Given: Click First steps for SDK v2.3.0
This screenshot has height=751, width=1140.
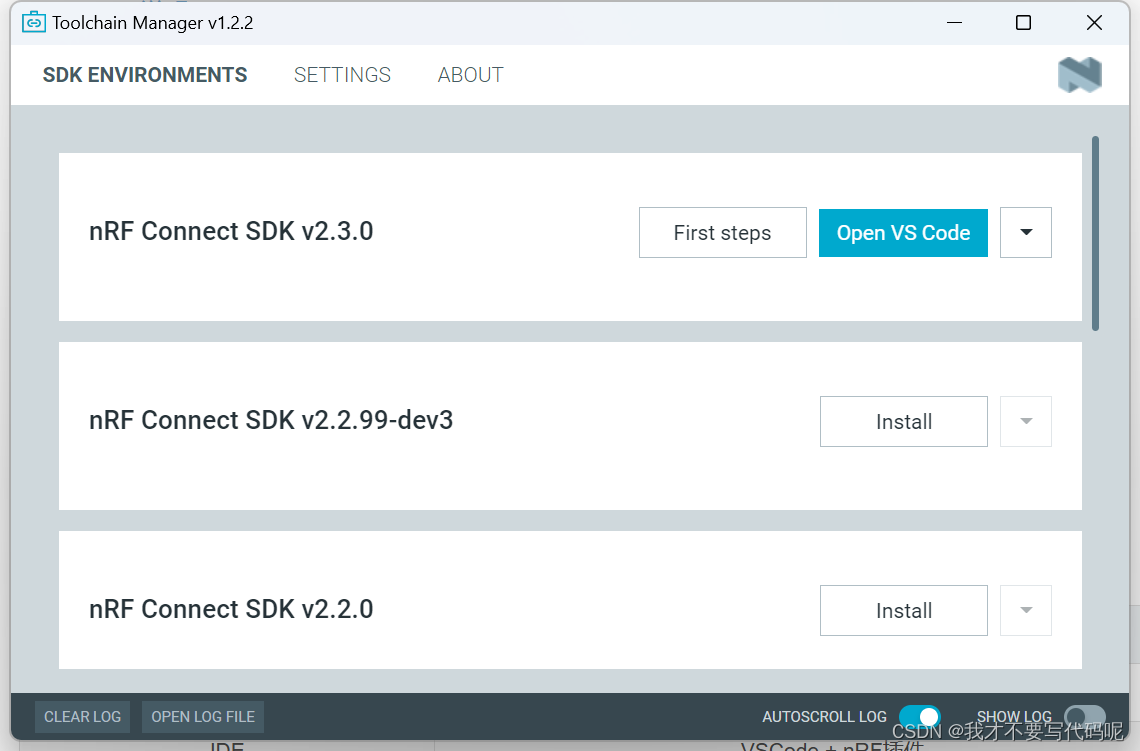Looking at the screenshot, I should tap(723, 233).
